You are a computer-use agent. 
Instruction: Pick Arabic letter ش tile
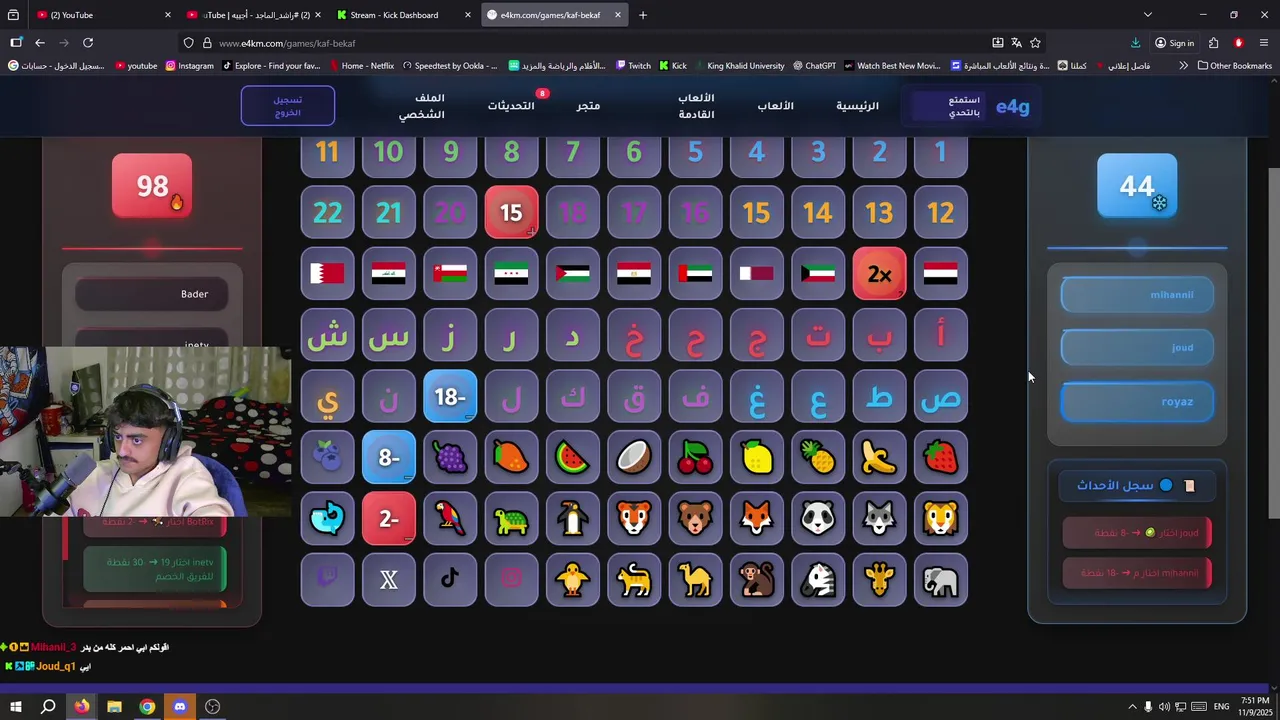[x=327, y=336]
